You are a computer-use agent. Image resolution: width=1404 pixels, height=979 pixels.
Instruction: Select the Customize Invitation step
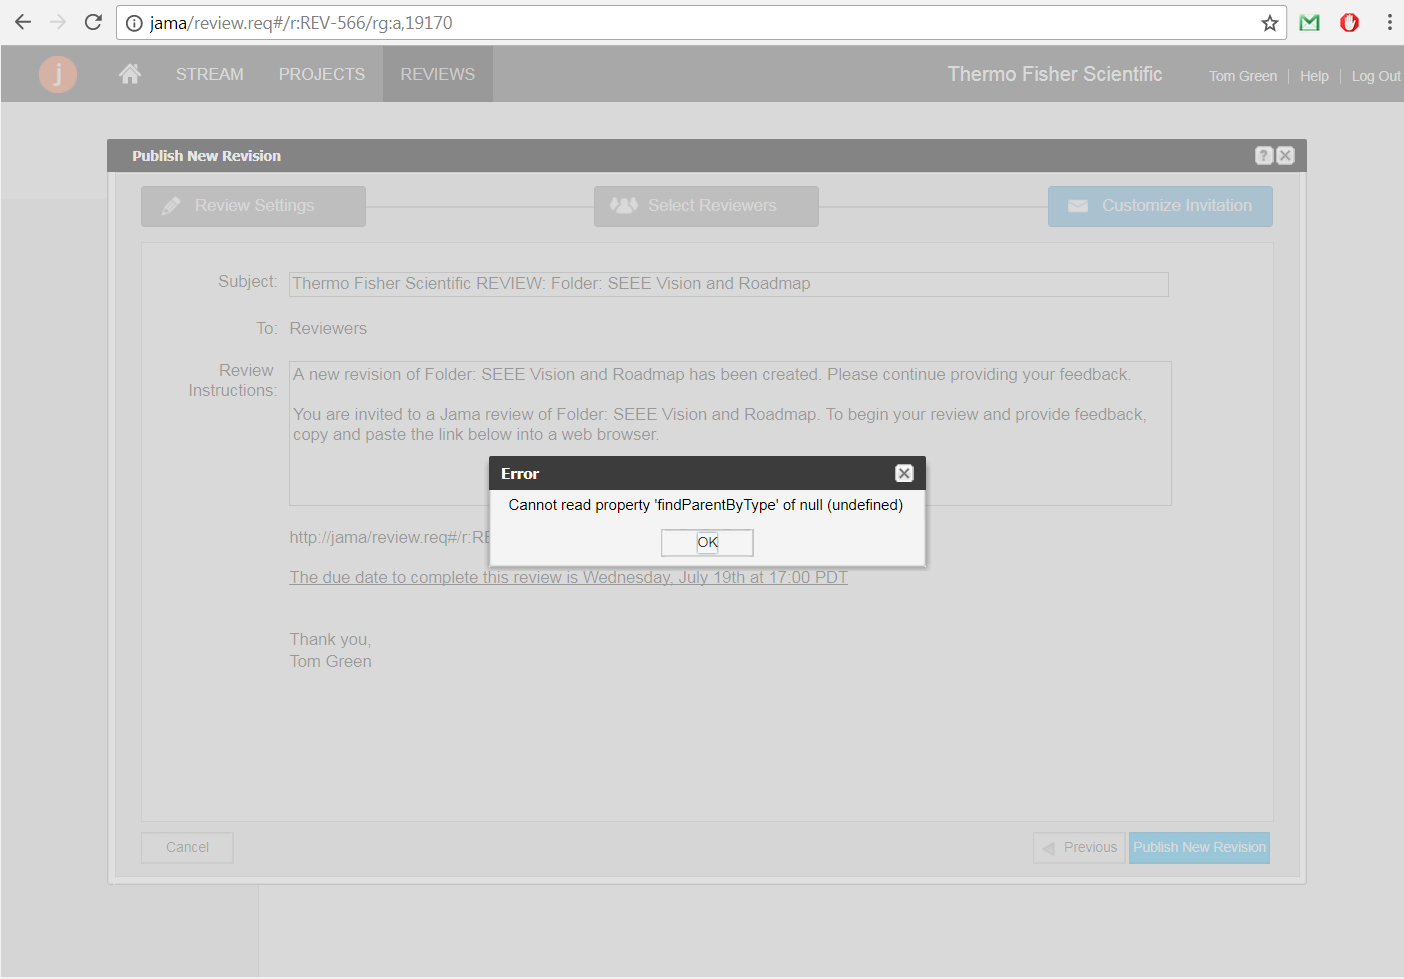tap(1160, 206)
